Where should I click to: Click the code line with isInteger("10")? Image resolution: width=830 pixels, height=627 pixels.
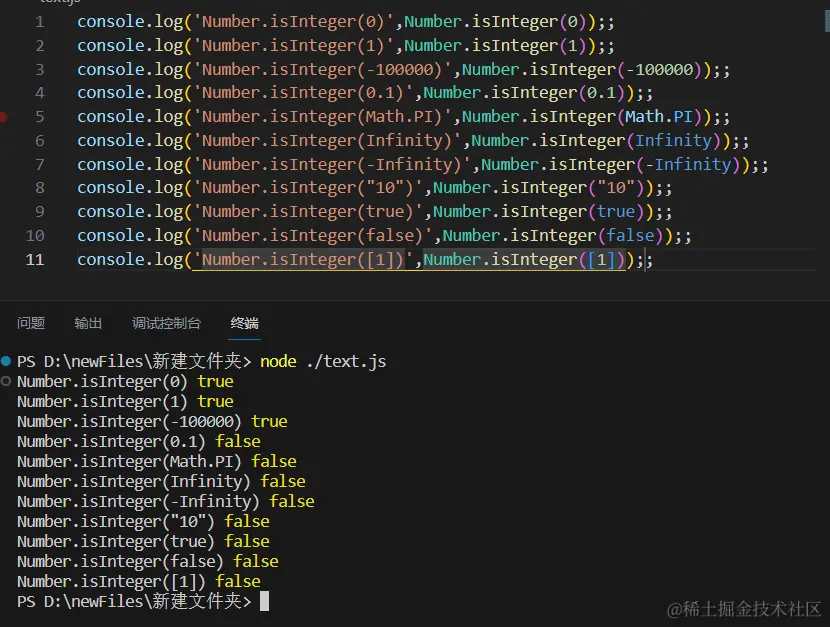pos(374,188)
